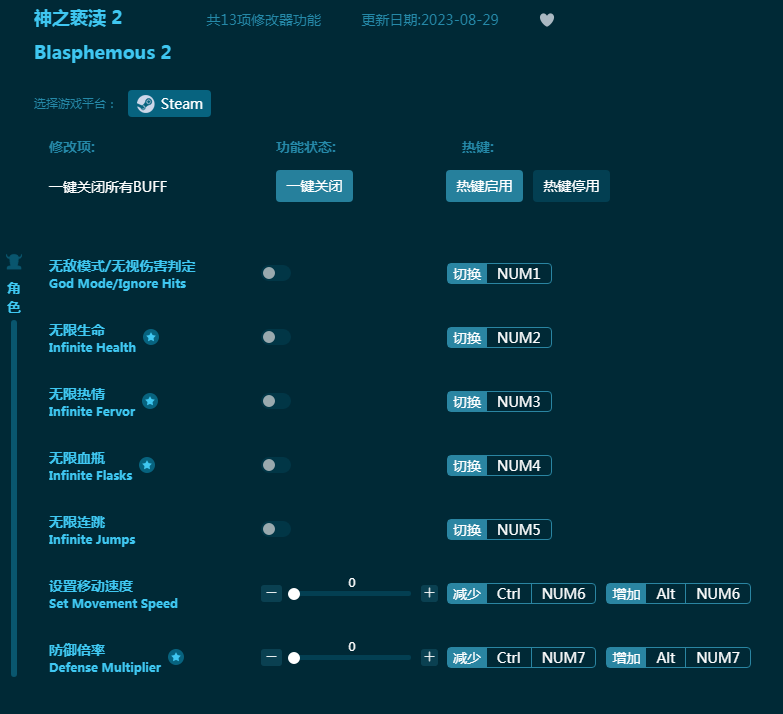783x714 pixels.
Task: Click the 角色 sidebar category label
Action: tap(14, 298)
